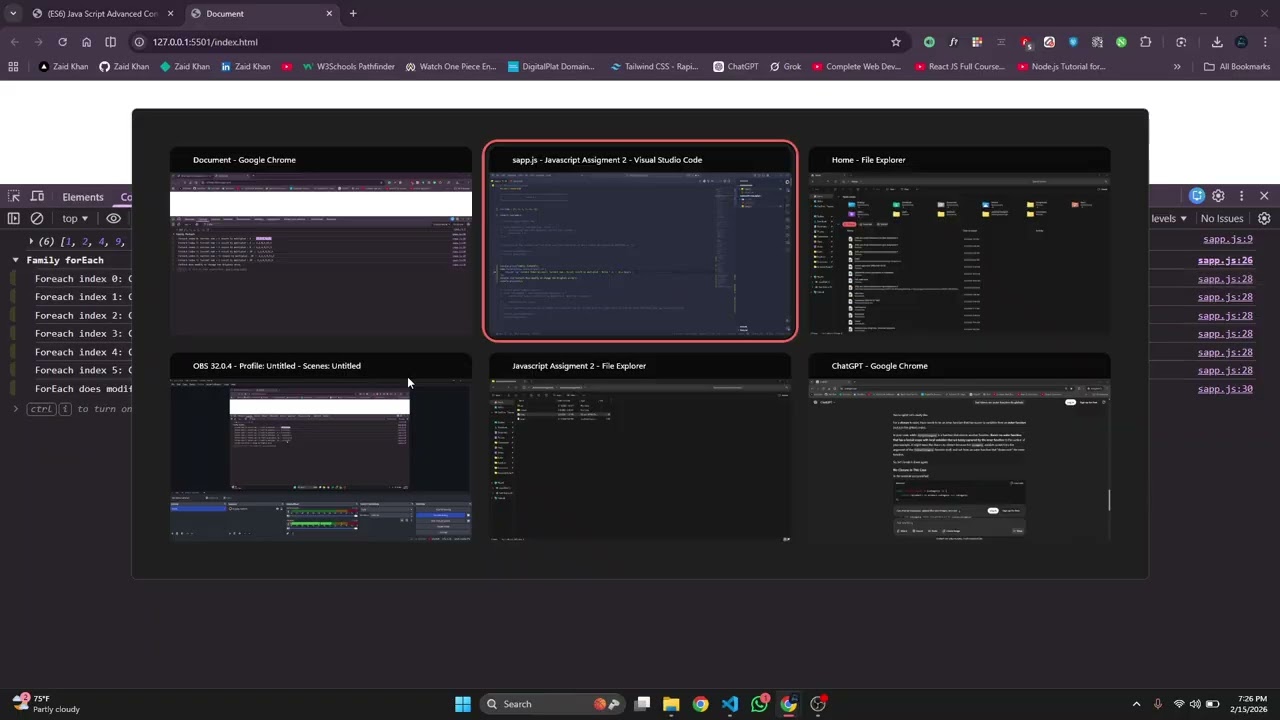Viewport: 1280px width, 720px height.
Task: Click the No Issues indicator
Action: pyautogui.click(x=1222, y=218)
